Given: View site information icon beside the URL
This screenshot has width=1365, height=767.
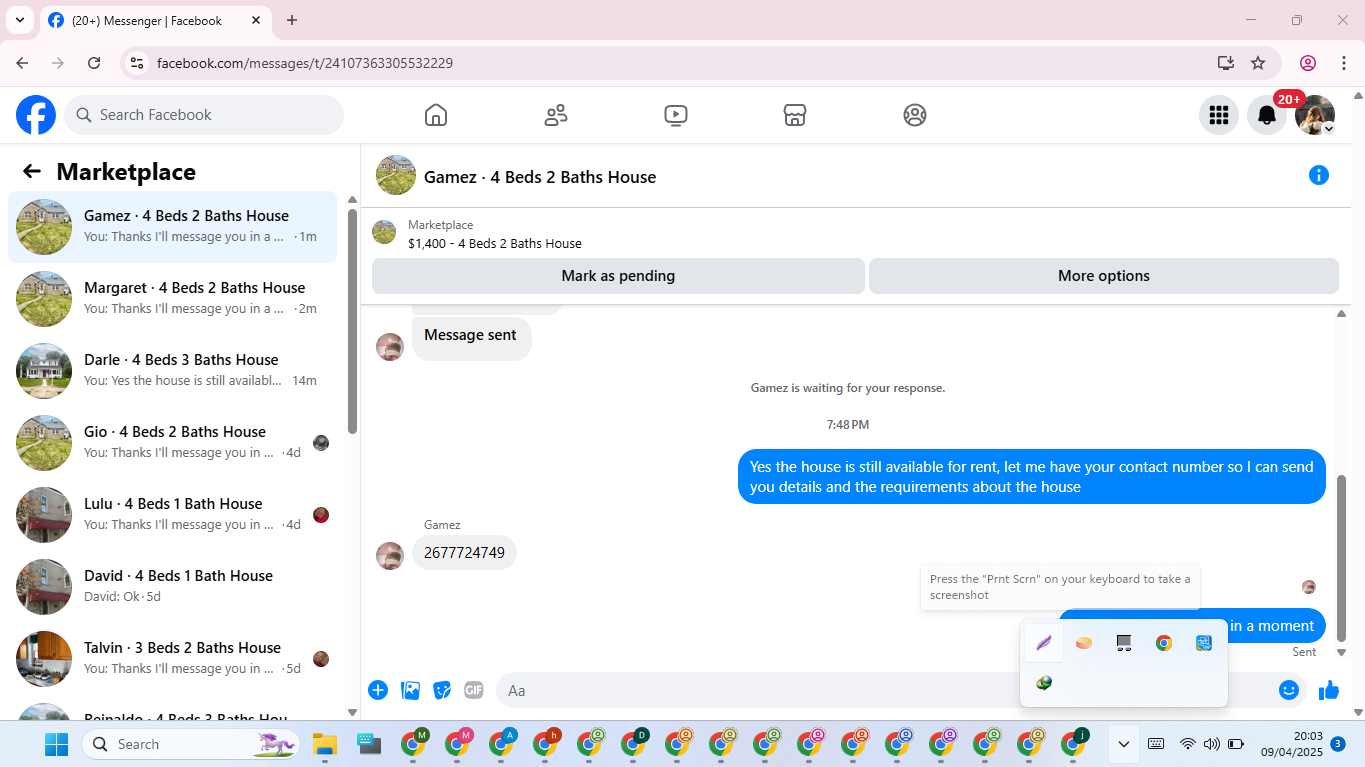Looking at the screenshot, I should pyautogui.click(x=137, y=63).
